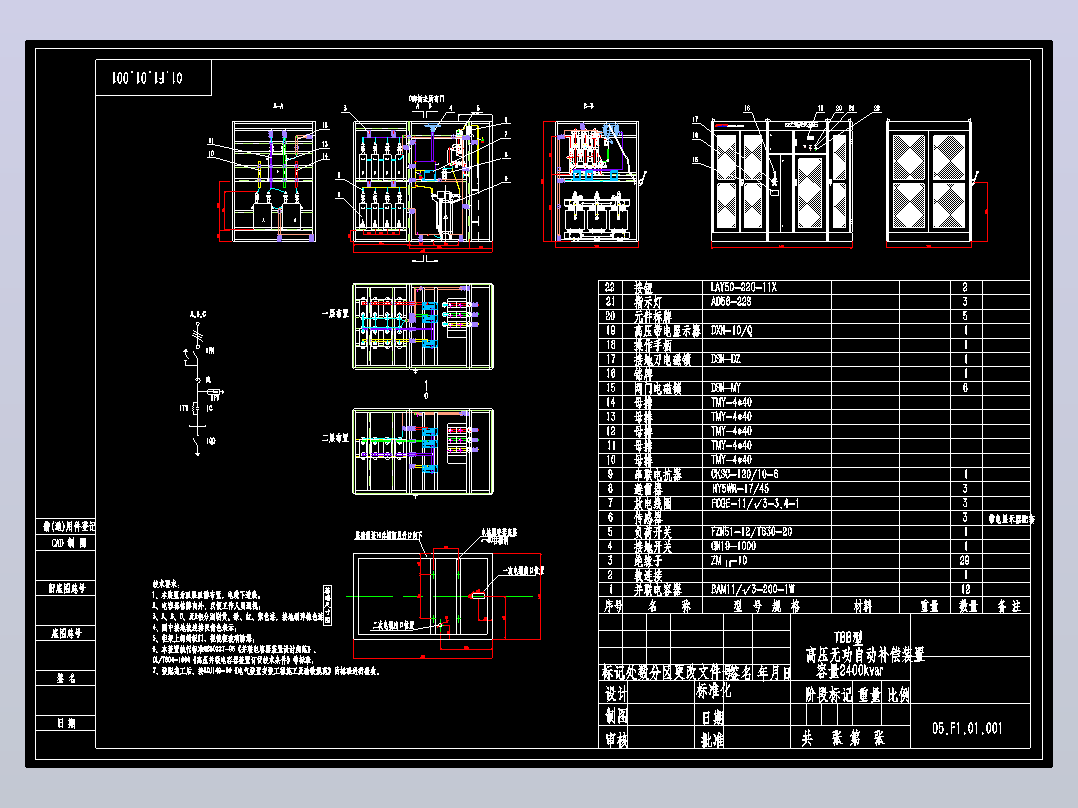Click the '签名' cell in left margin
Viewport: 1078px width, 808px height.
[66, 678]
